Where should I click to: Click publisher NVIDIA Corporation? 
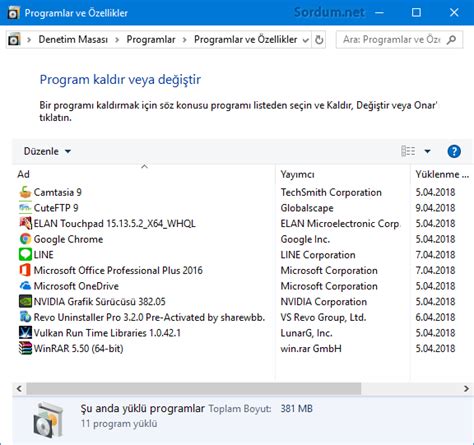pyautogui.click(x=324, y=302)
